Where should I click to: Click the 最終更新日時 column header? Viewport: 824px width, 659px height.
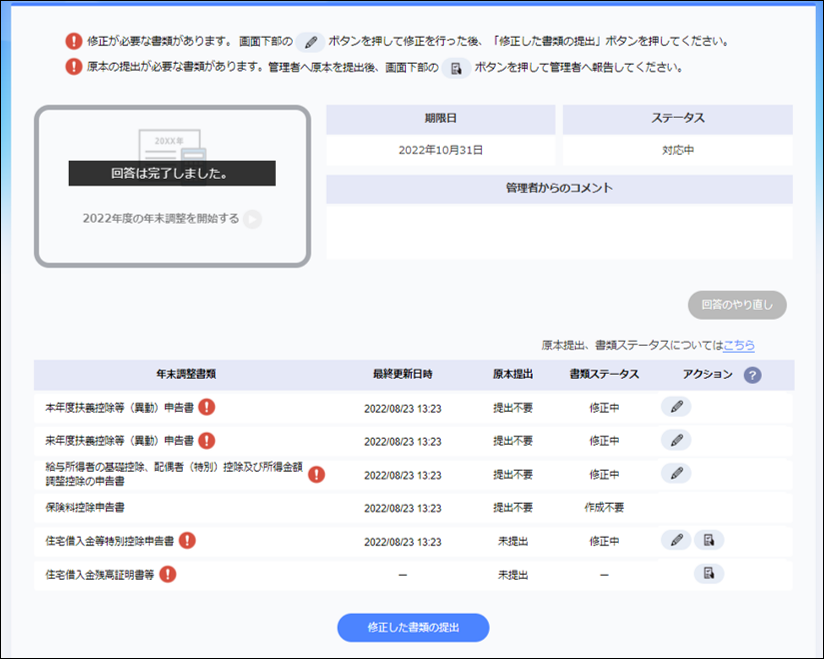pos(403,375)
